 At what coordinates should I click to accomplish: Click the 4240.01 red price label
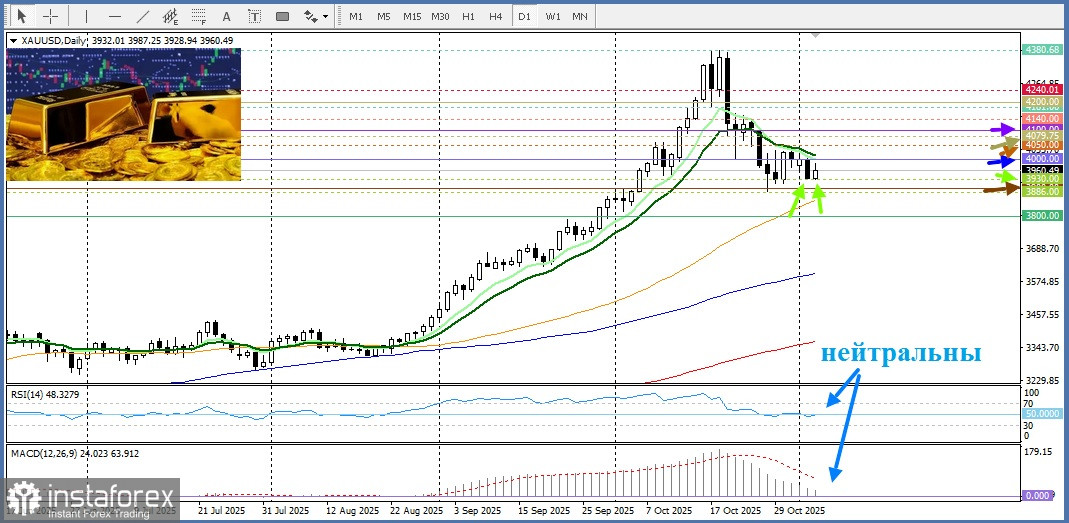click(x=1041, y=90)
